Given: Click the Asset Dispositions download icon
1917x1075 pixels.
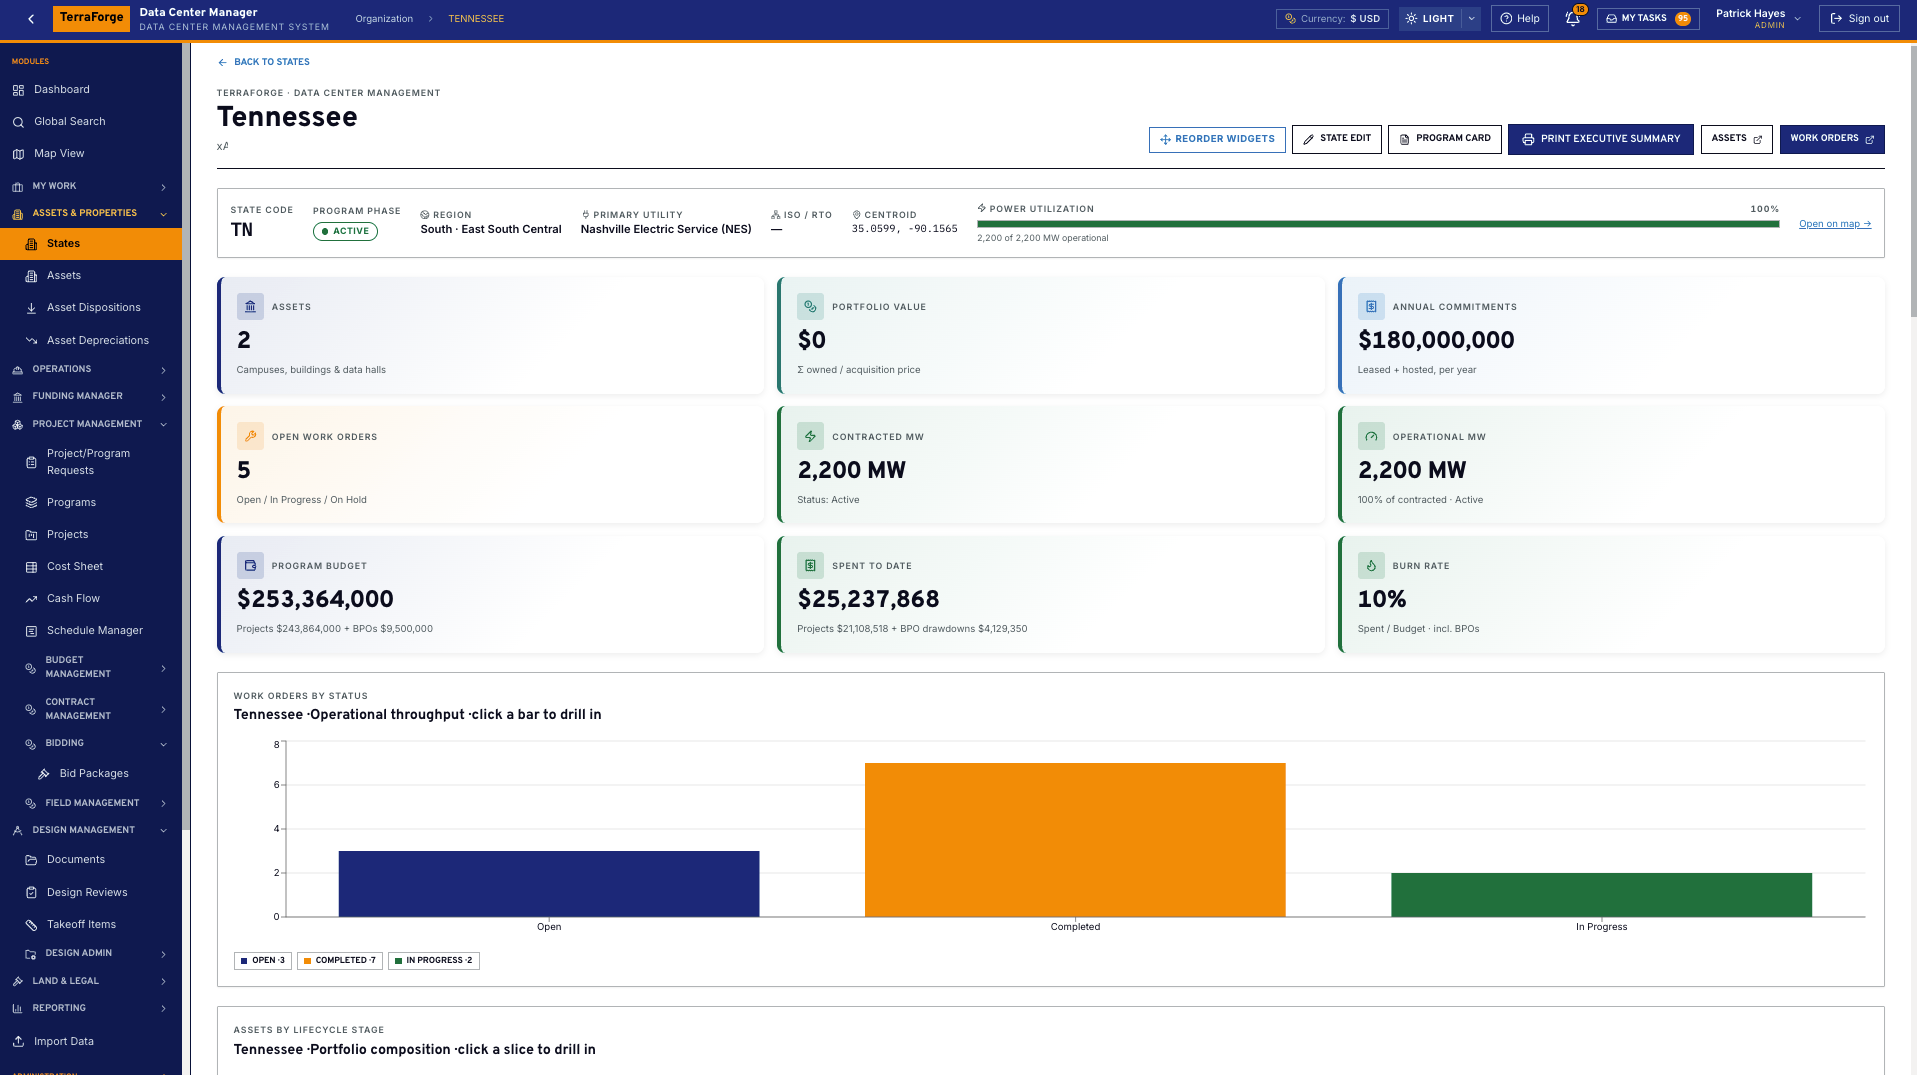Looking at the screenshot, I should coord(31,308).
